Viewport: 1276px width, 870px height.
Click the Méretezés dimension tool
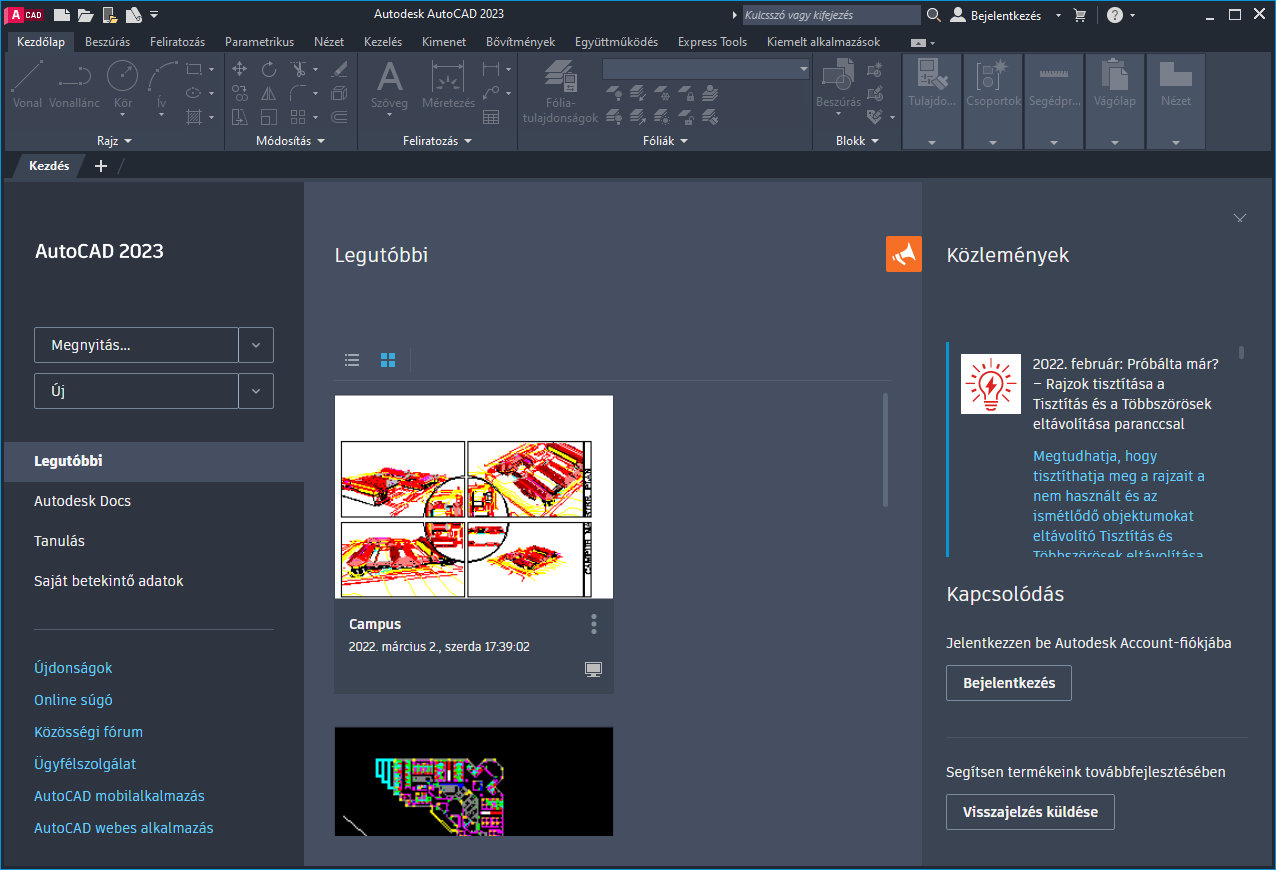click(448, 84)
